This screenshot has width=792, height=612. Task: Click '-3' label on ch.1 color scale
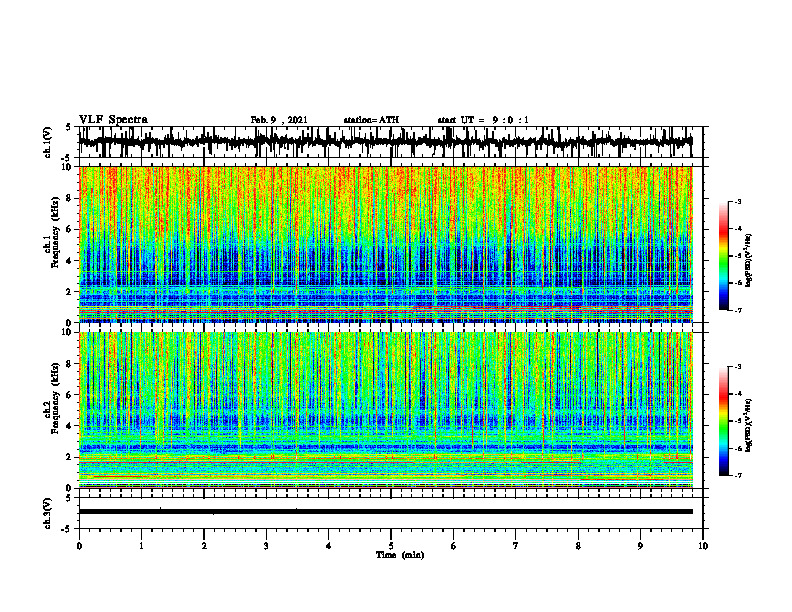click(738, 202)
